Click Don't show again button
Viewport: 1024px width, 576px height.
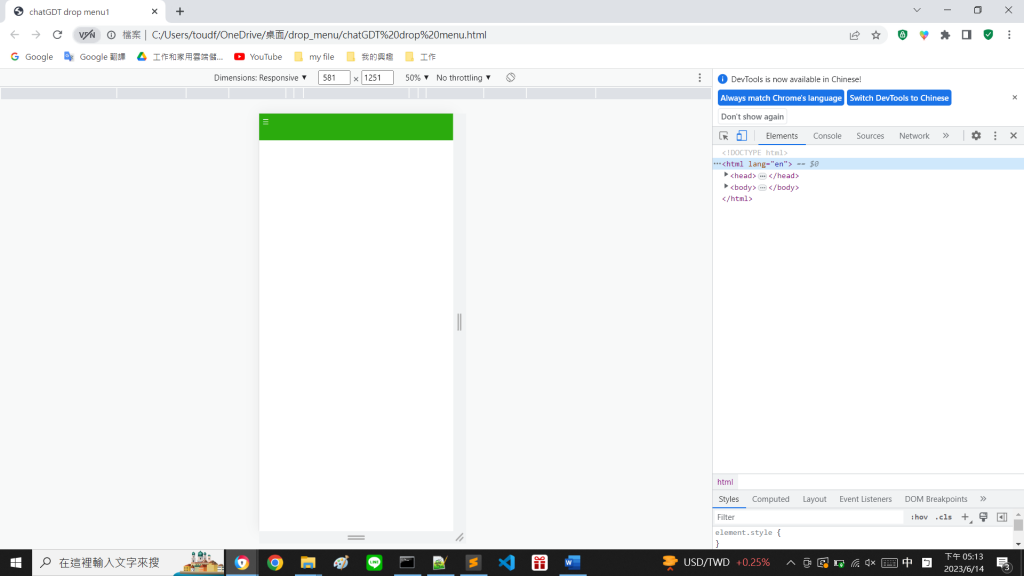[x=752, y=116]
